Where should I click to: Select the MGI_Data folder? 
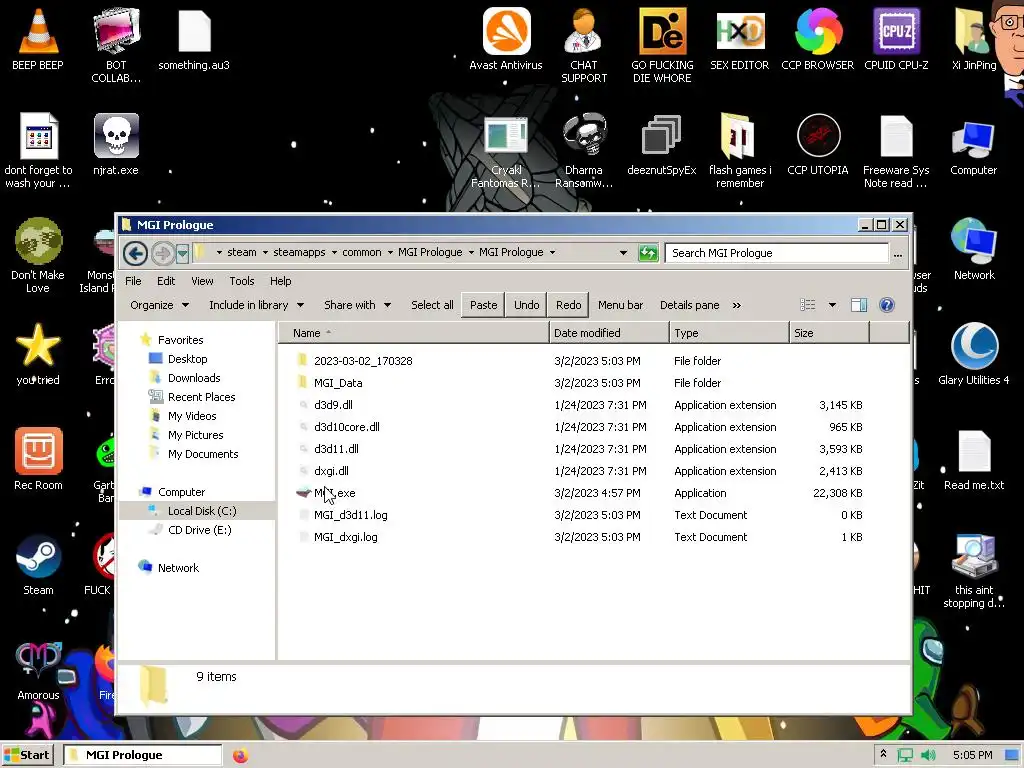click(x=338, y=383)
